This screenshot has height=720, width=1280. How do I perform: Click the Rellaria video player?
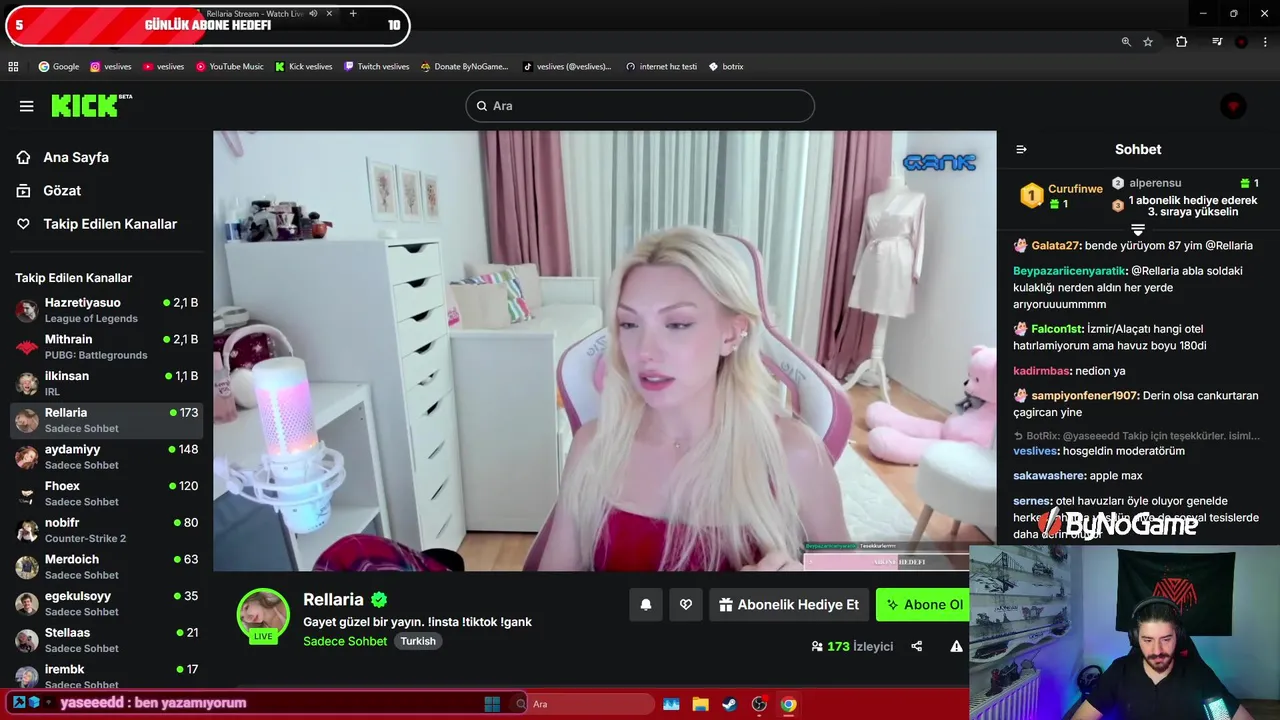click(605, 351)
